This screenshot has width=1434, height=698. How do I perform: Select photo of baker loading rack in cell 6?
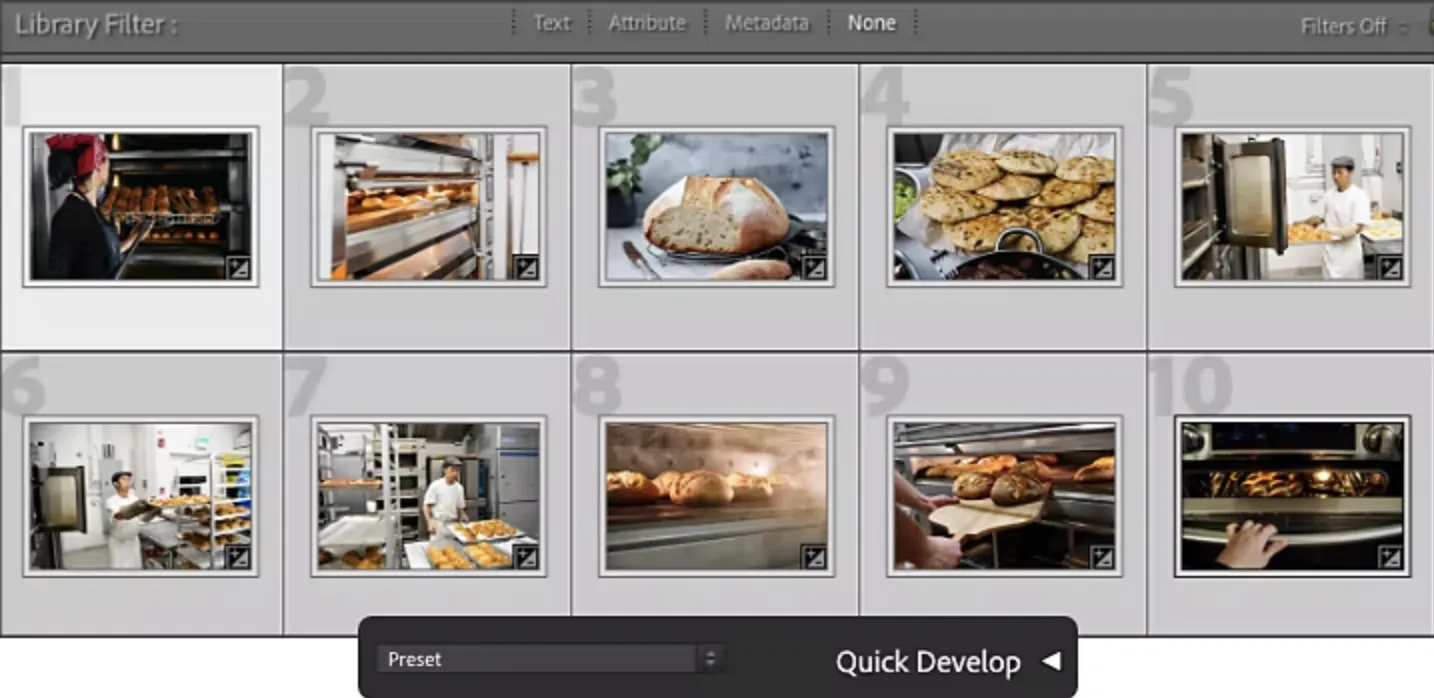140,496
